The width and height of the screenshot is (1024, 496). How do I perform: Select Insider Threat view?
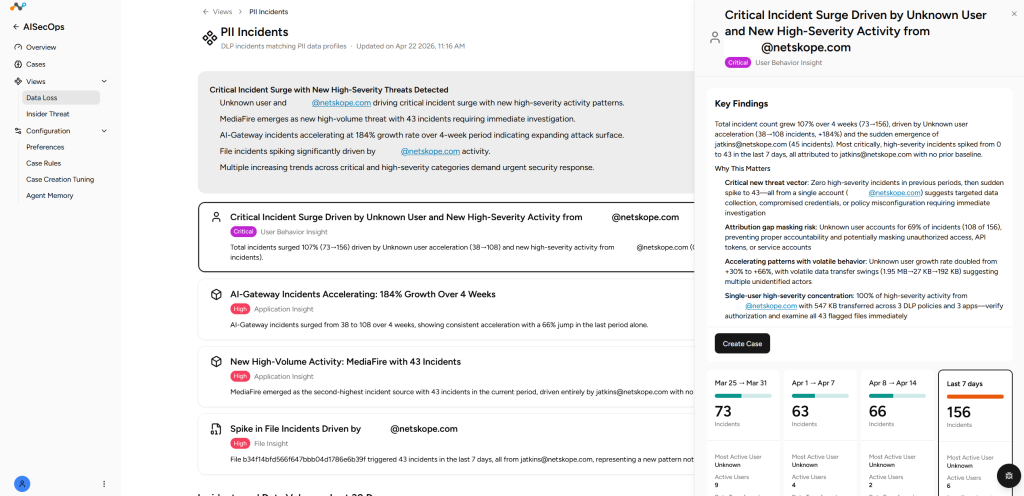pyautogui.click(x=48, y=114)
